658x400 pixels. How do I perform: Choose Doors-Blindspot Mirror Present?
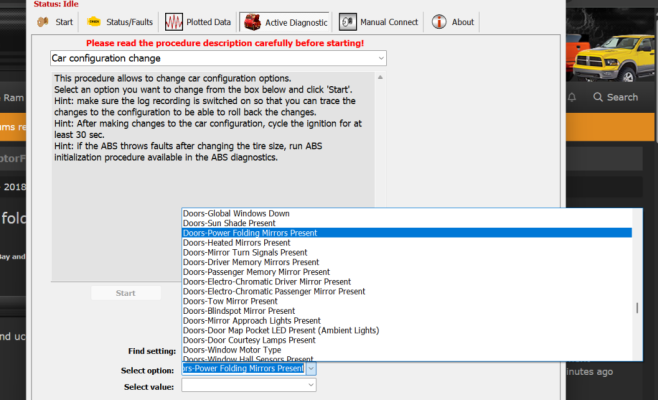point(407,311)
